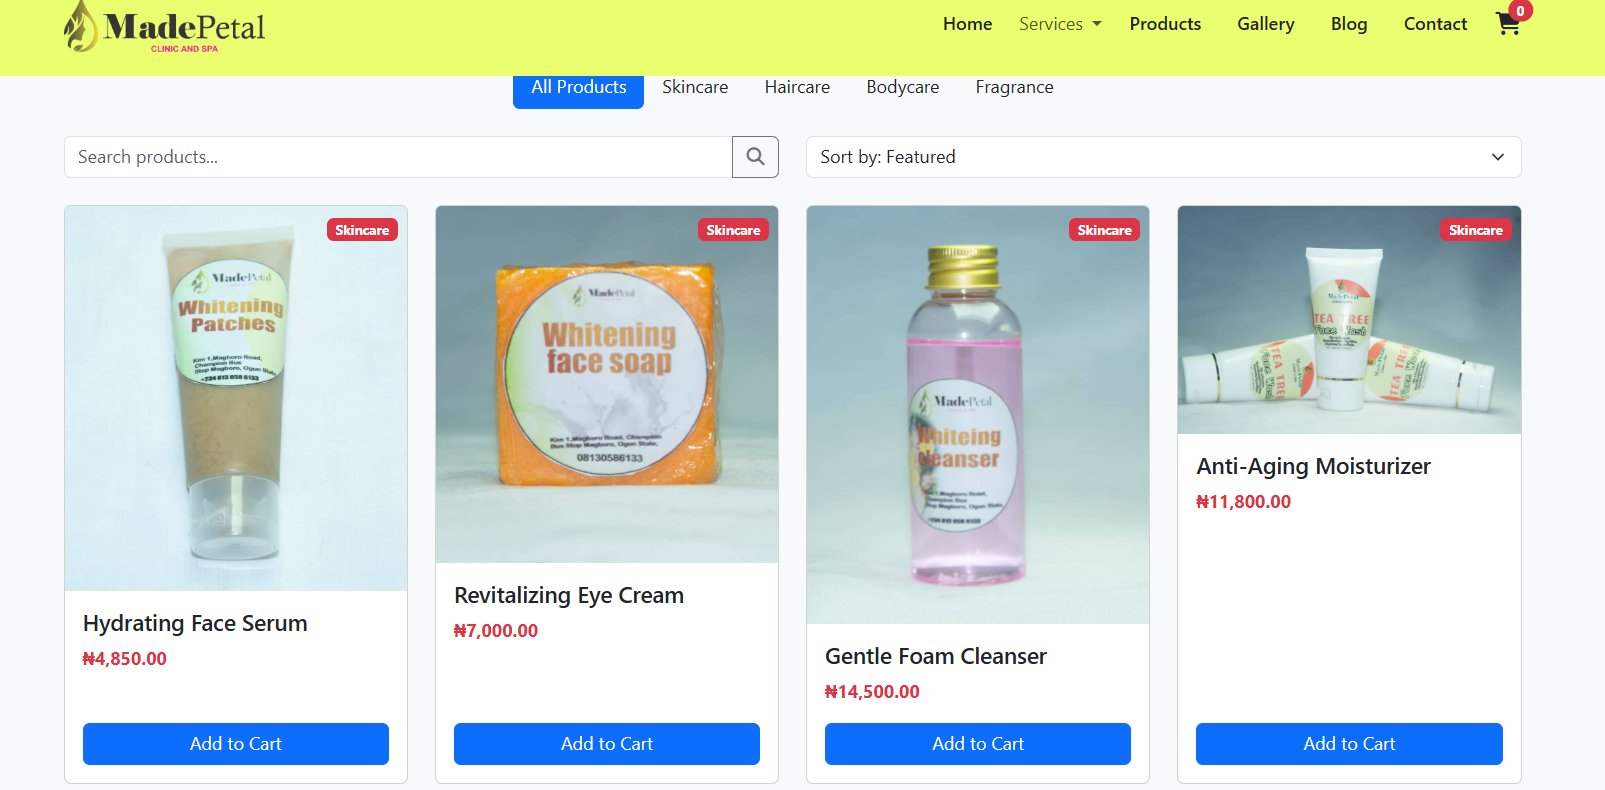Screen dimensions: 1605x790
Task: View the Tea Tree face wash image
Action: pos(1349,320)
